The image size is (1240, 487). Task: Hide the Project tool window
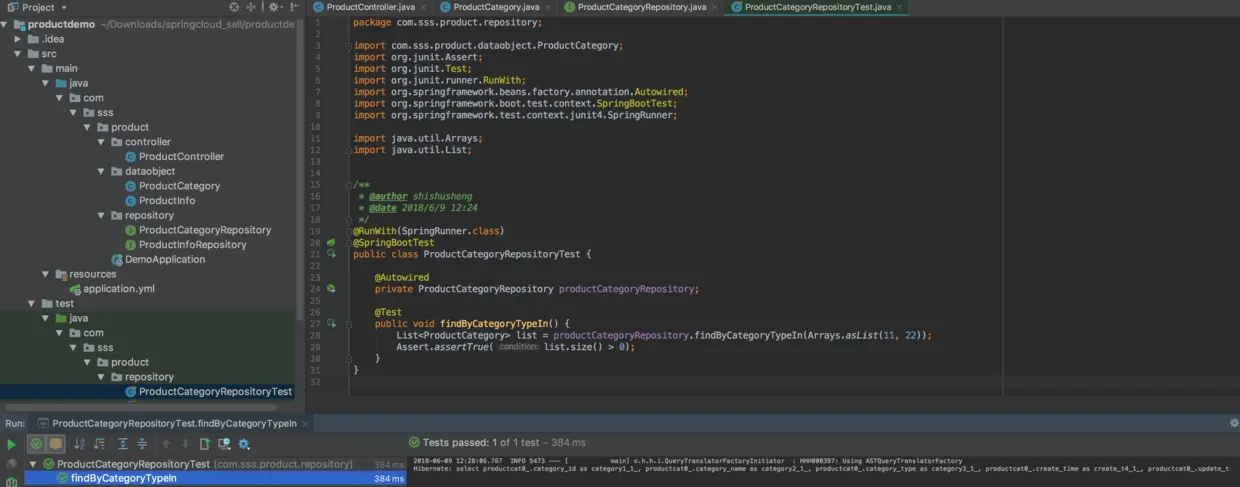pyautogui.click(x=295, y=7)
